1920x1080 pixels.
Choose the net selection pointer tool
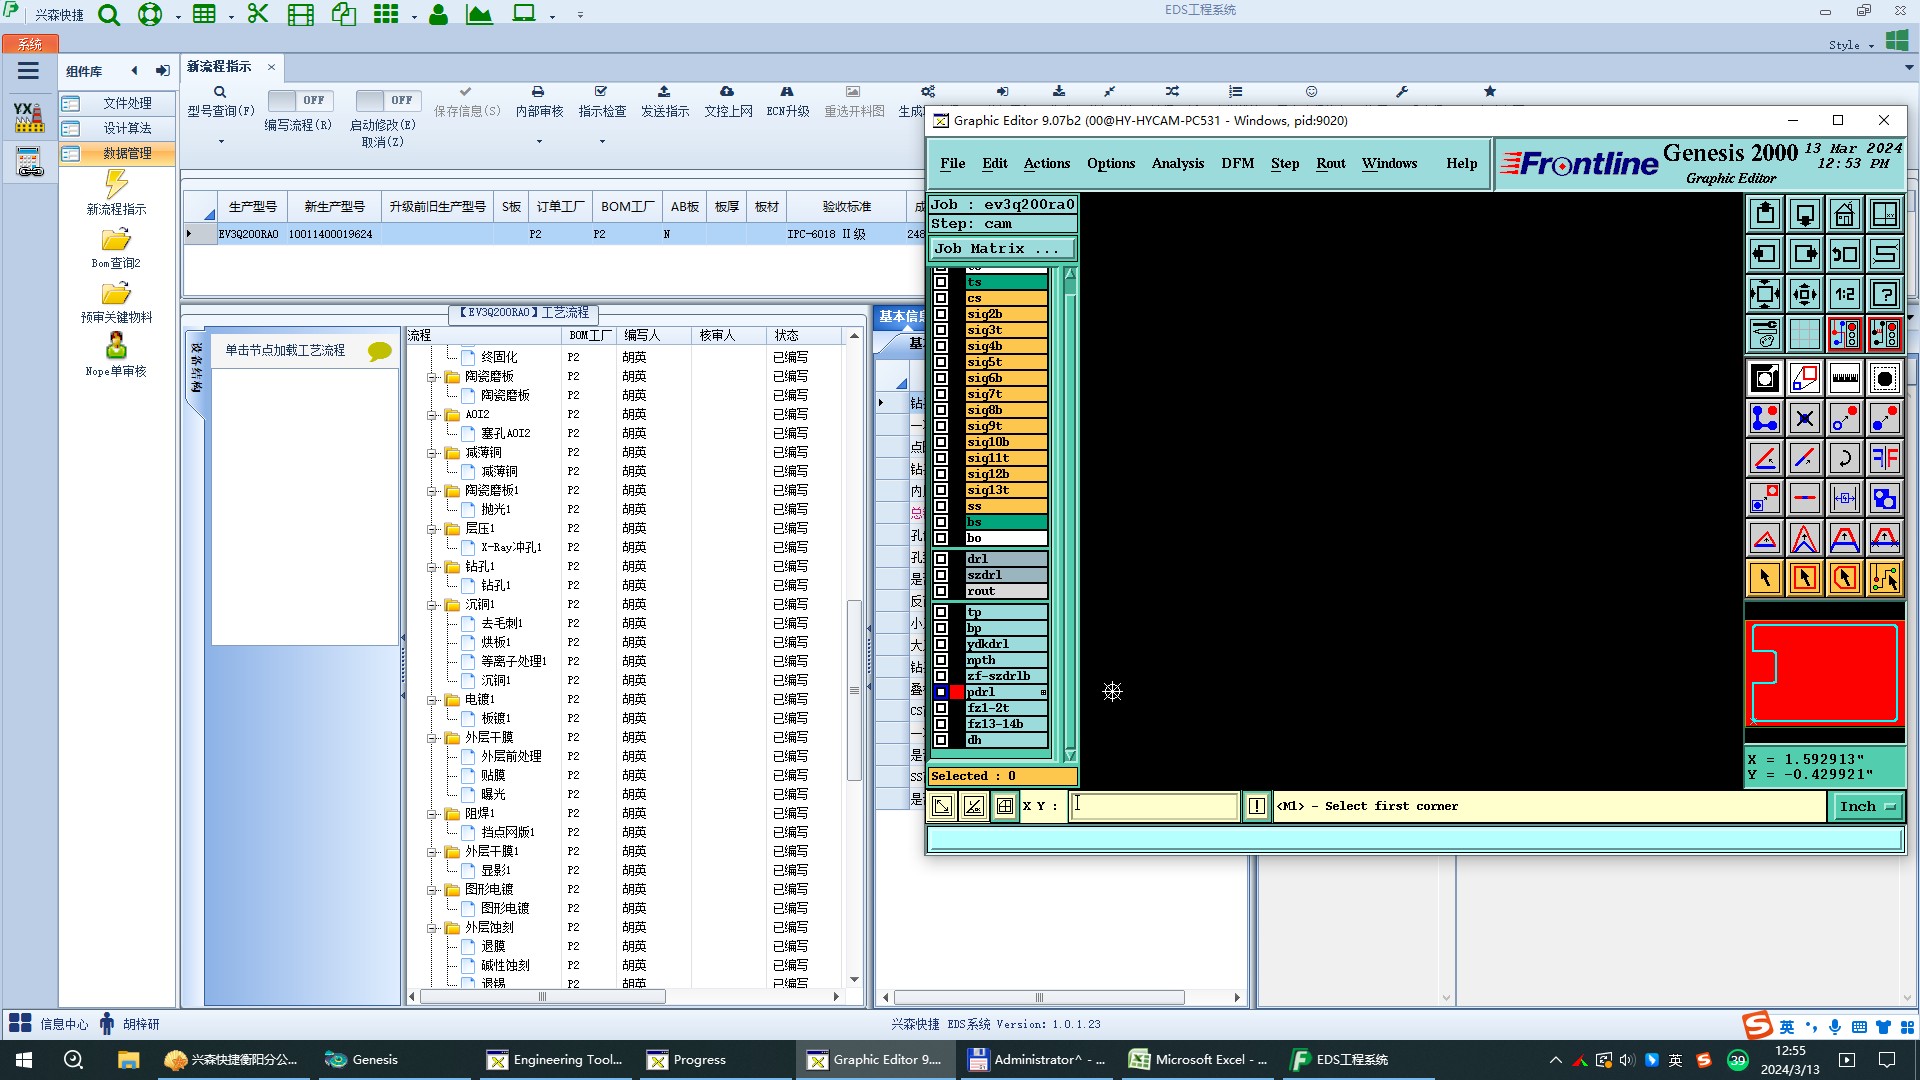coord(1884,578)
